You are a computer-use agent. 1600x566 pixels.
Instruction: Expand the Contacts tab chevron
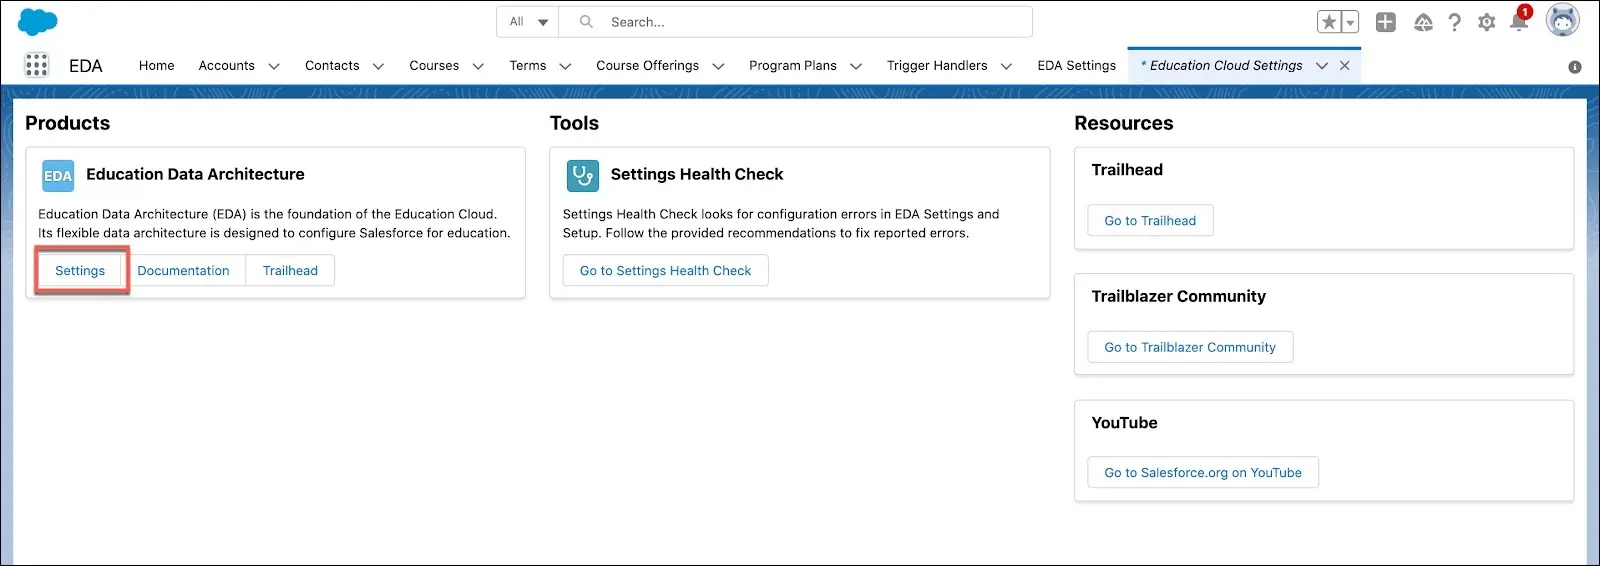[378, 66]
